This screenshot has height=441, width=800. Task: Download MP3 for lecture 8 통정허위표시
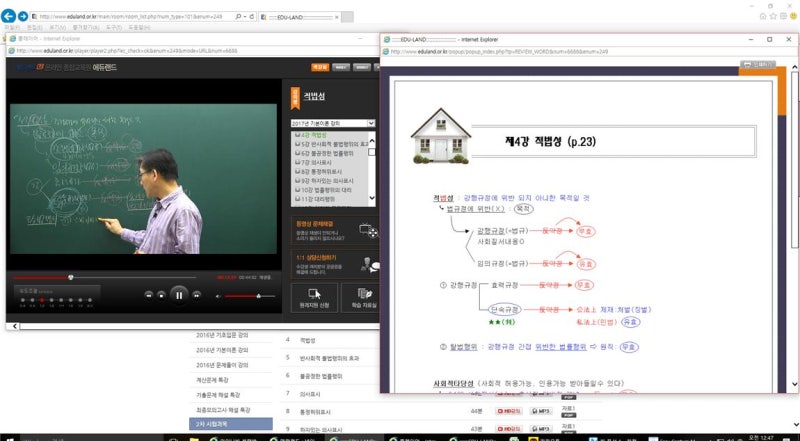point(541,411)
